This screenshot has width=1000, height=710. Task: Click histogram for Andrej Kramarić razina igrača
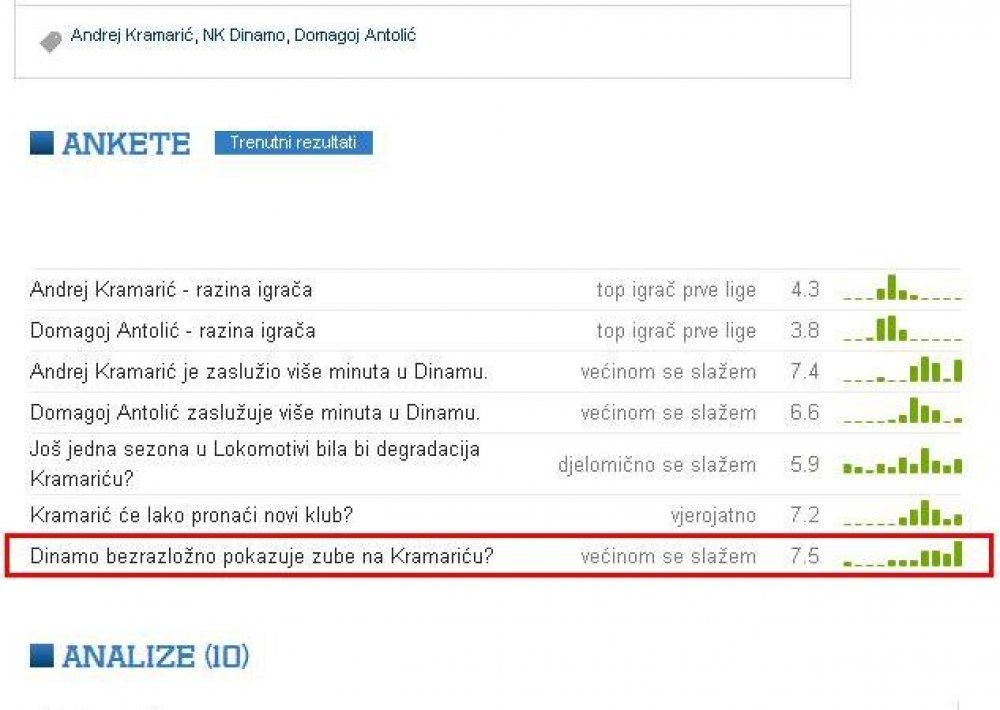[902, 288]
